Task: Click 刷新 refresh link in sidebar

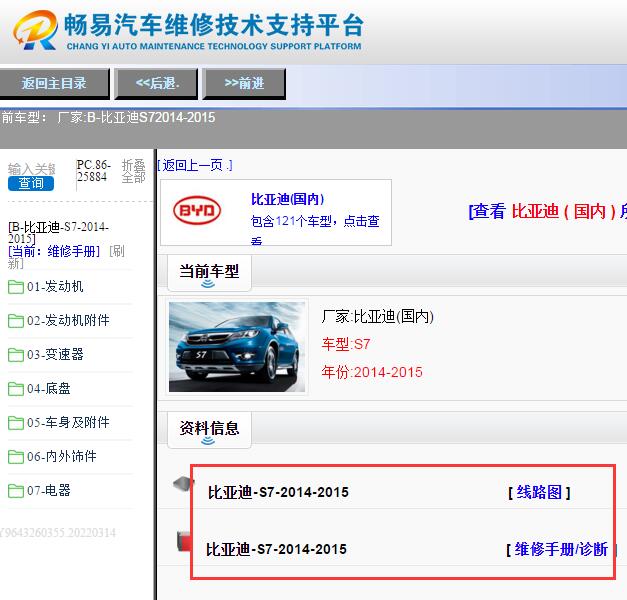Action: tap(117, 251)
